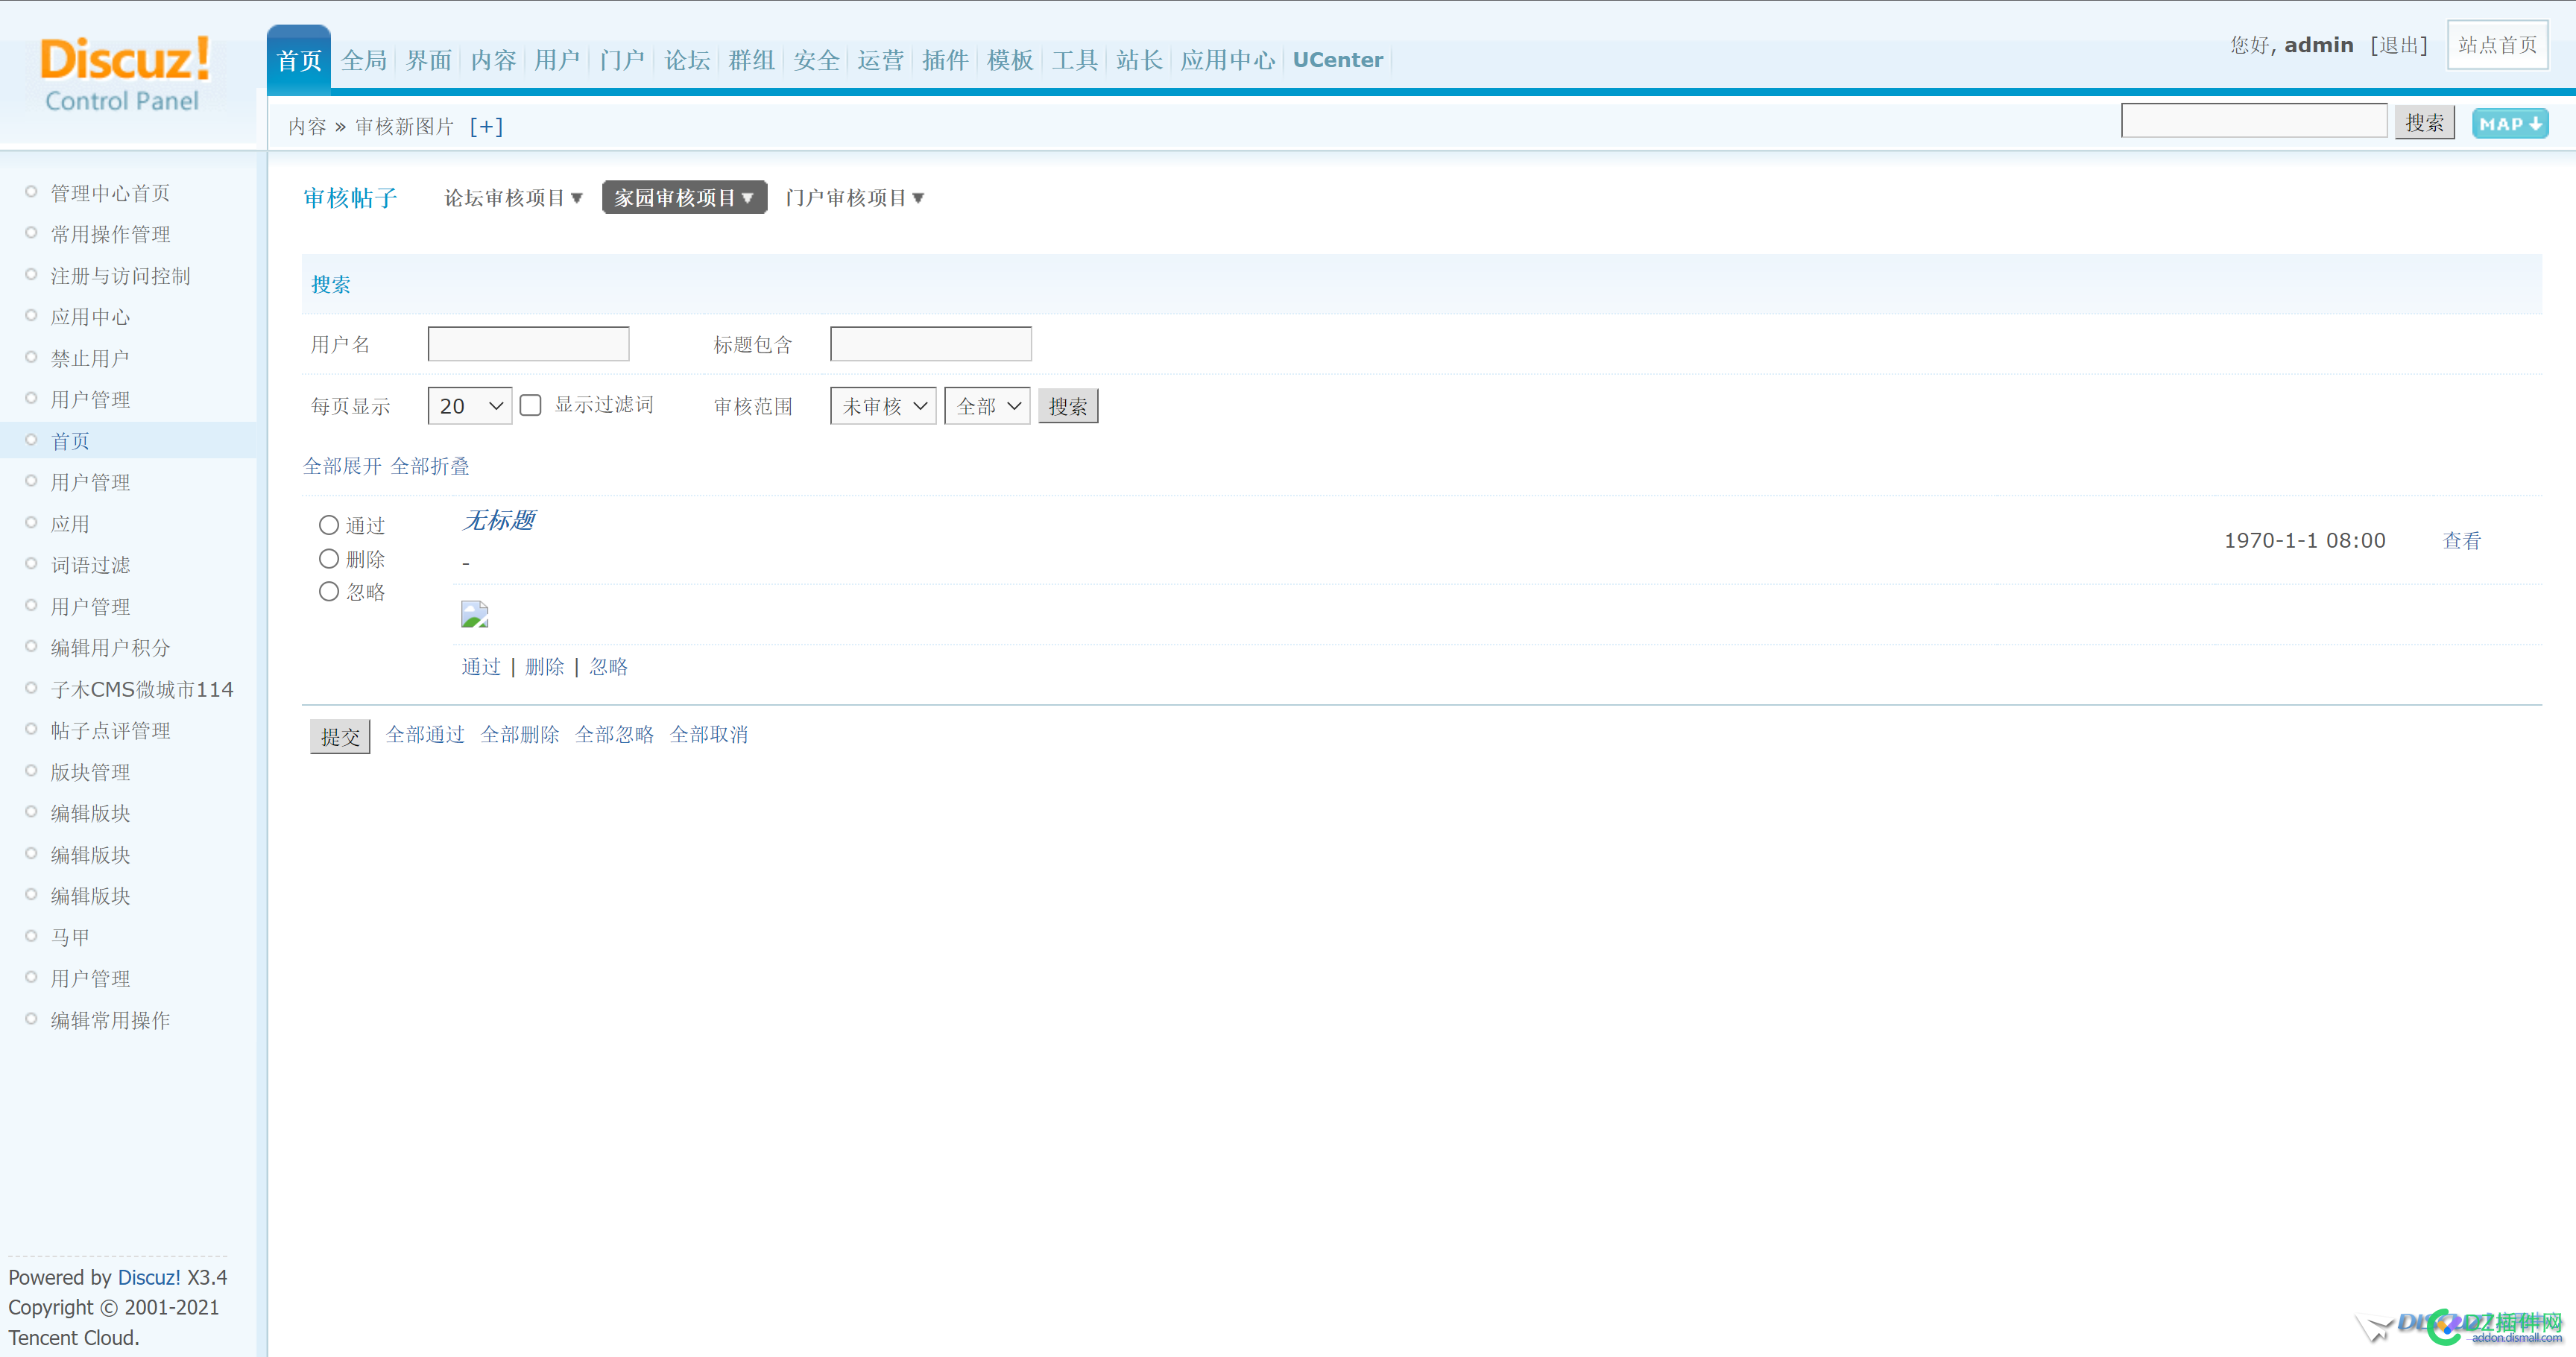The width and height of the screenshot is (2576, 1357).
Task: Open the 运营 top menu
Action: coord(881,60)
